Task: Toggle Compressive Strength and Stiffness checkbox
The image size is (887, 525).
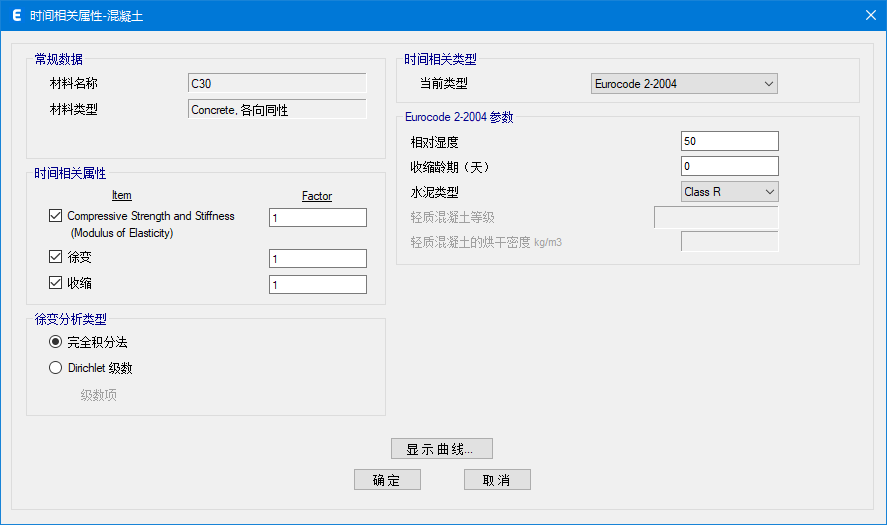Action: coord(55,216)
